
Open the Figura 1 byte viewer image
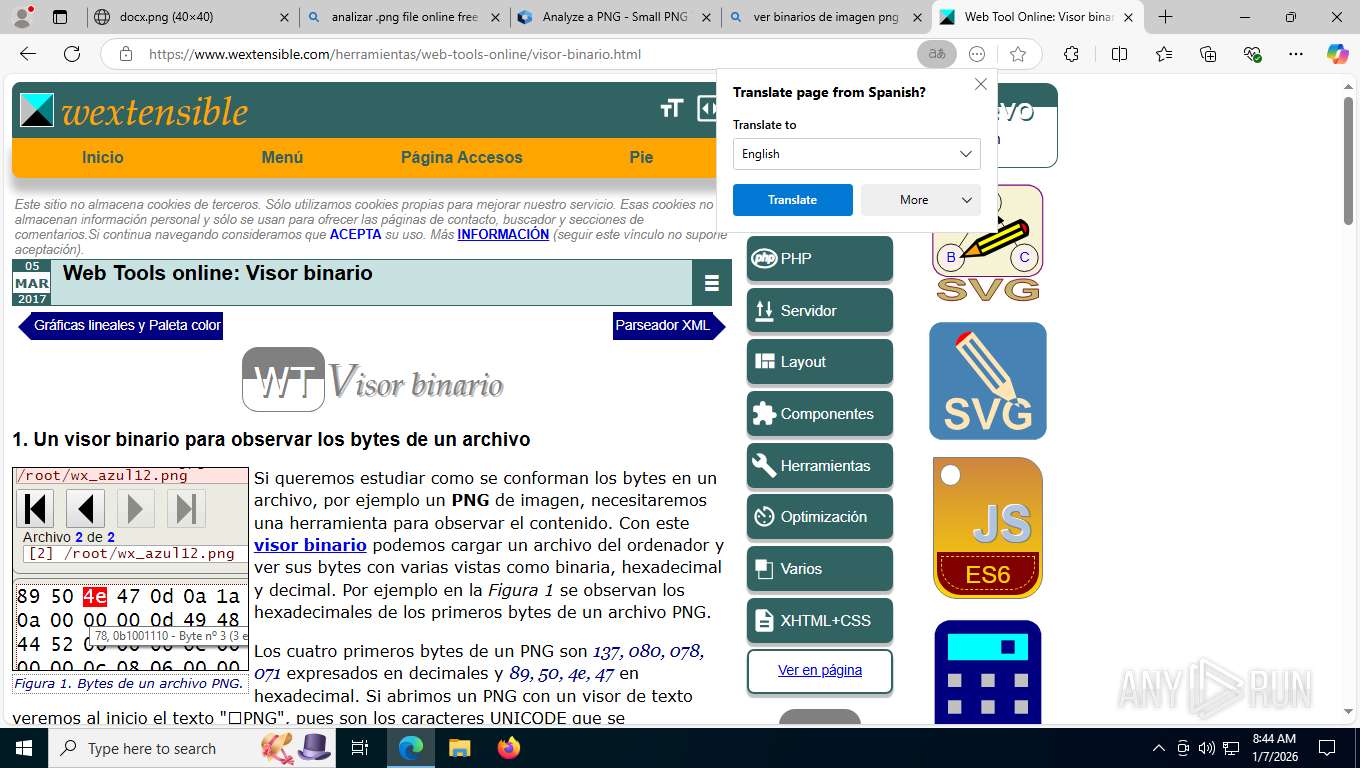[x=130, y=569]
